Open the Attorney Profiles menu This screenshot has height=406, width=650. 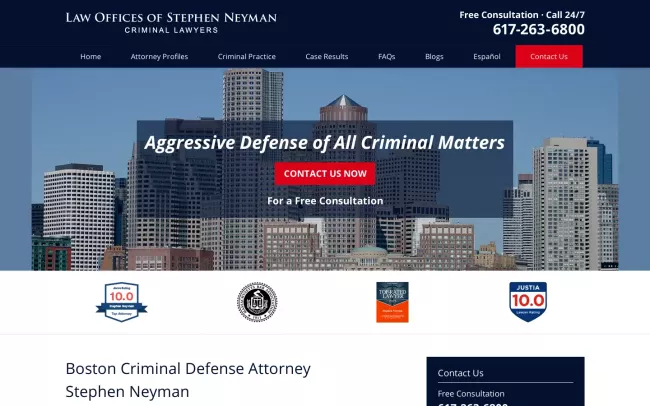159,57
